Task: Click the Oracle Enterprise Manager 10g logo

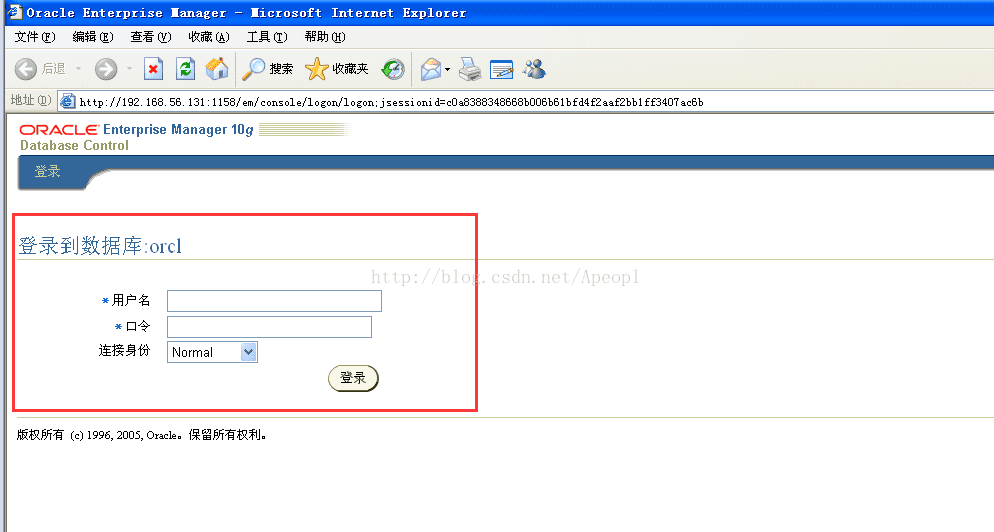Action: [136, 129]
